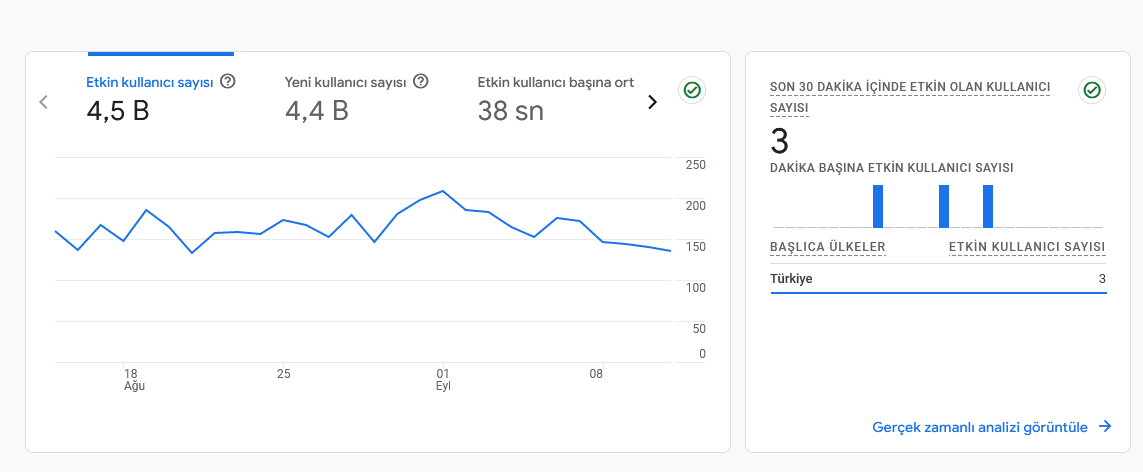
Task: Select Etkin kullanıcı başına ort metric tab
Action: pyautogui.click(x=556, y=98)
